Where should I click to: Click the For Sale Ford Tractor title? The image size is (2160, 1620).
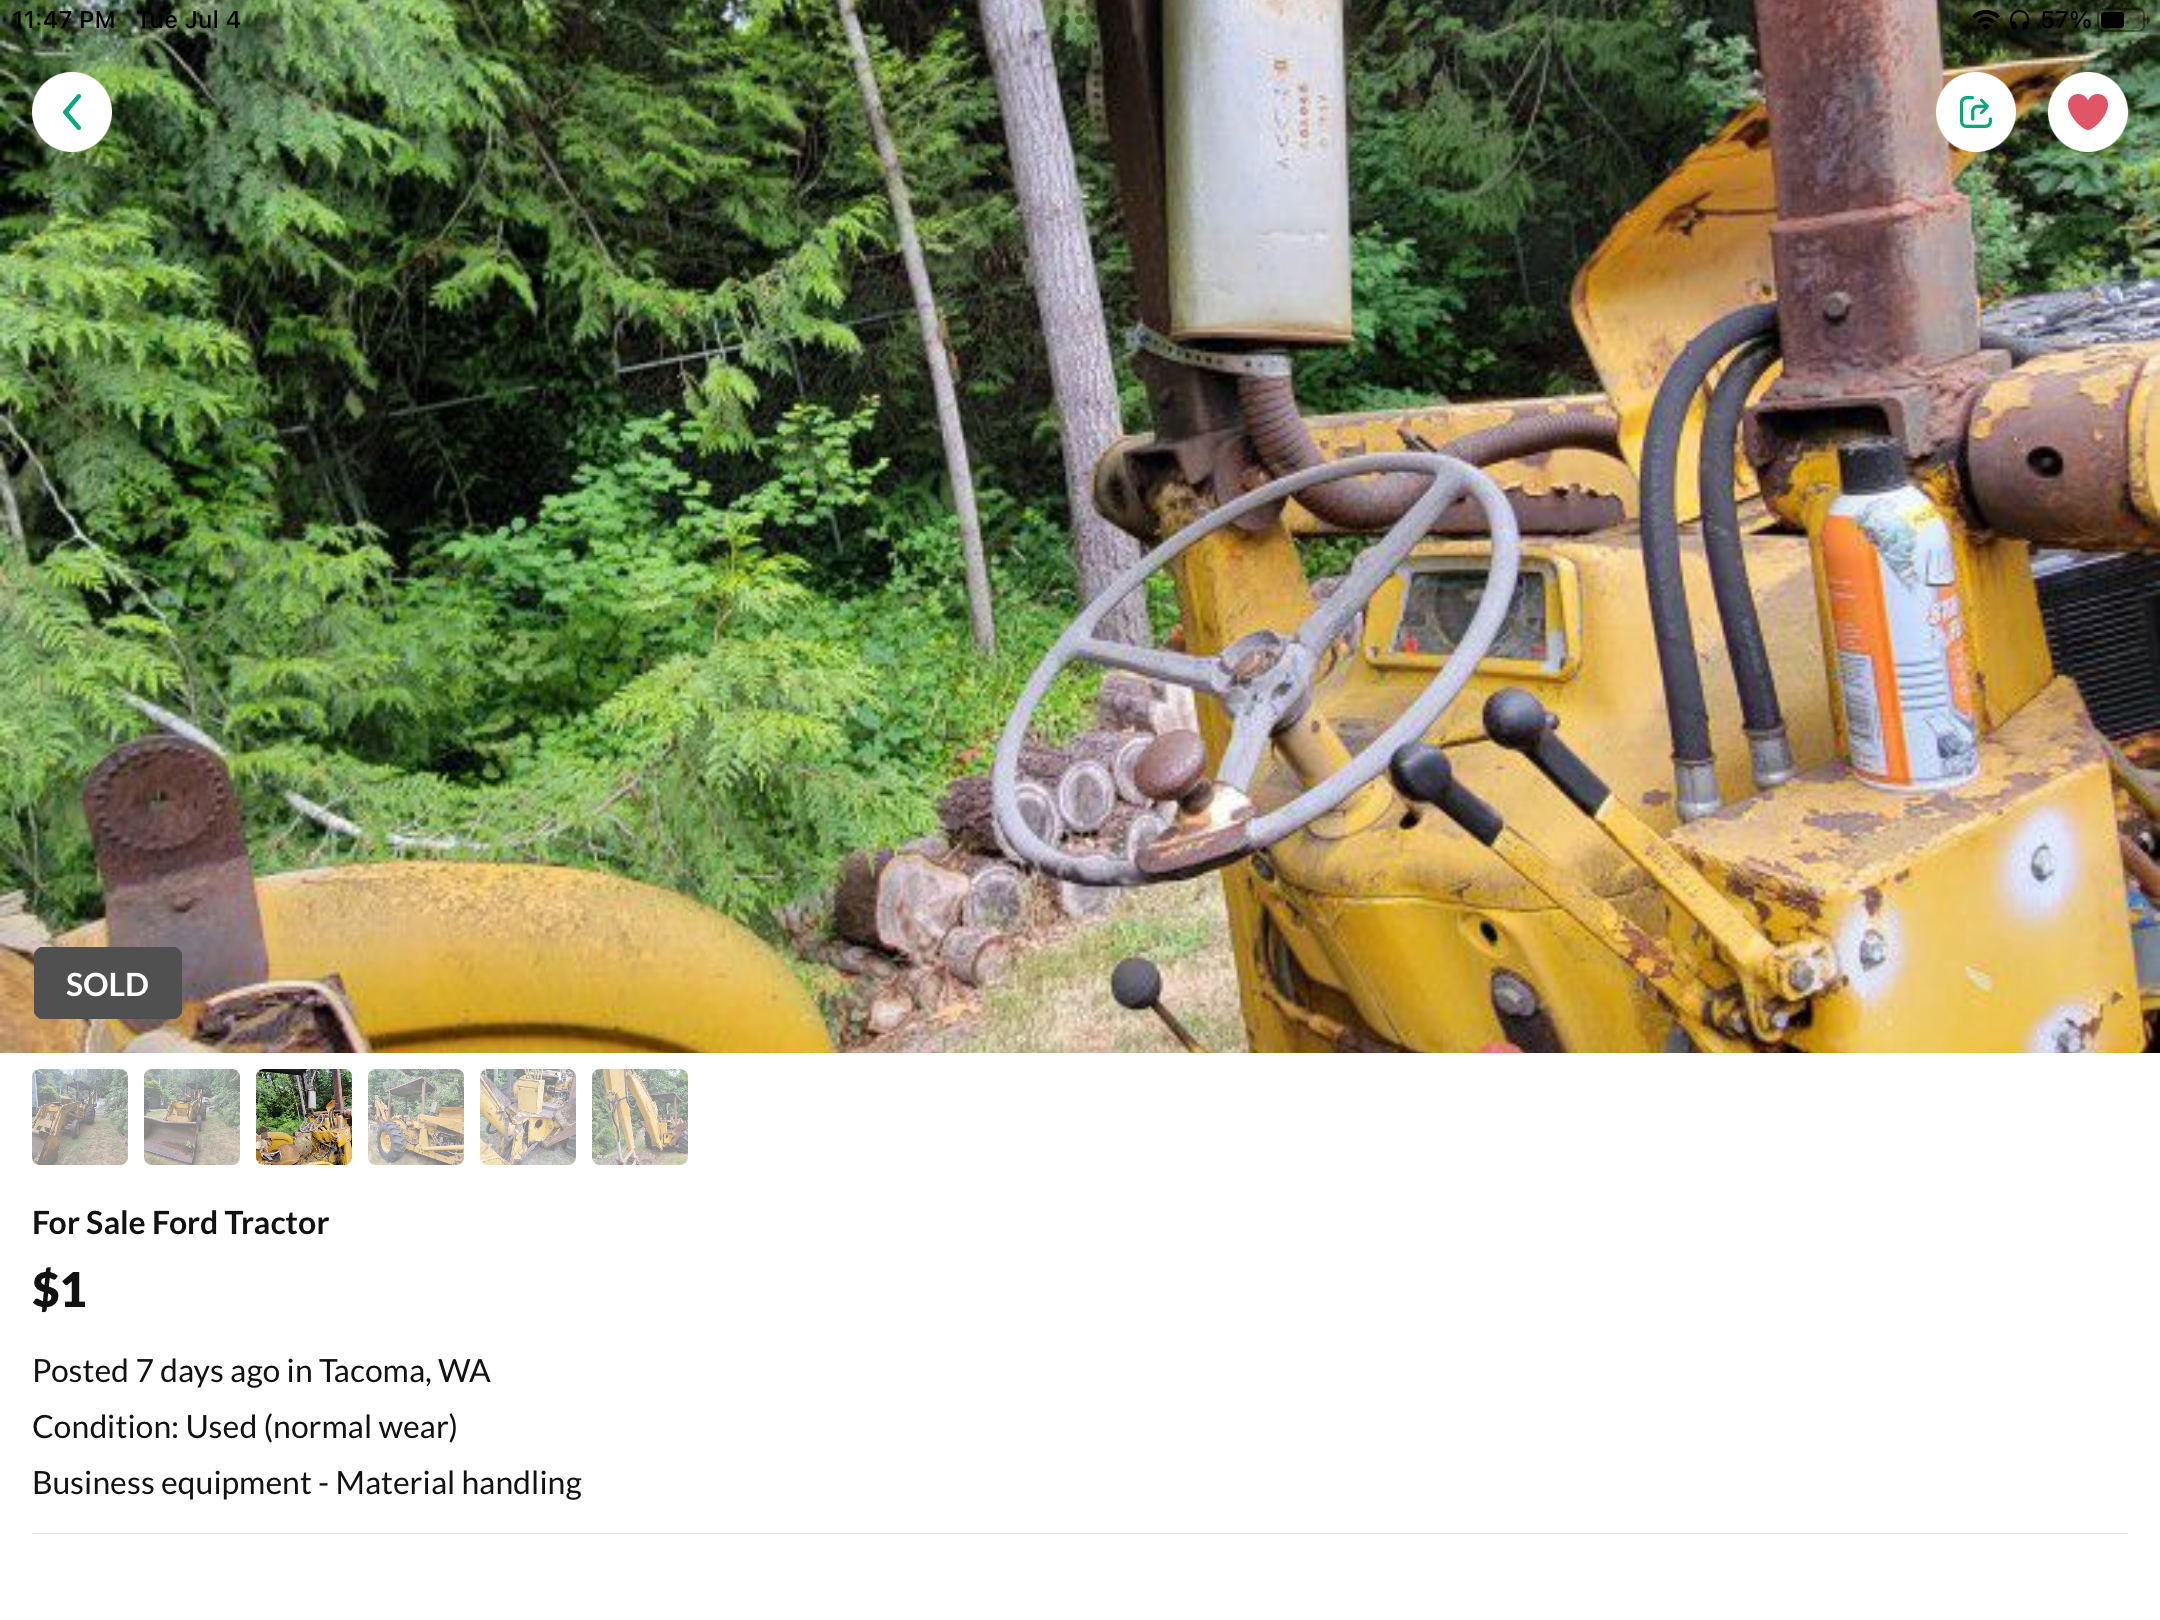point(181,1223)
